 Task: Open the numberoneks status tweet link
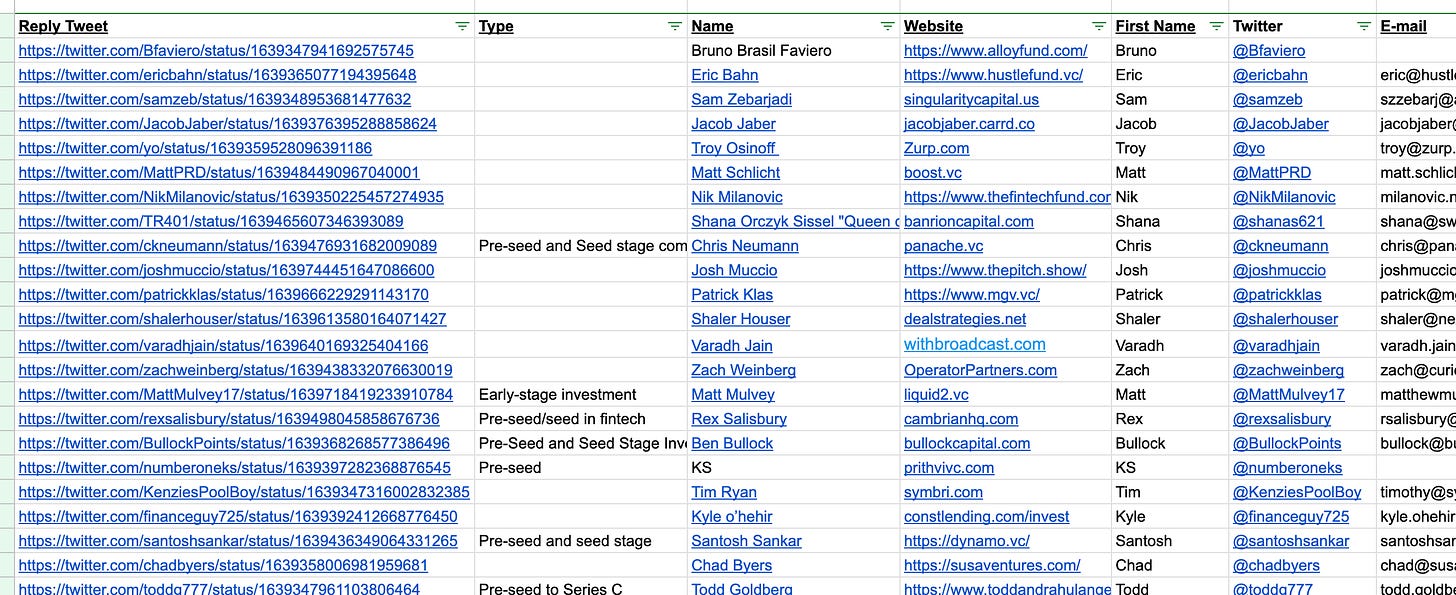click(235, 468)
